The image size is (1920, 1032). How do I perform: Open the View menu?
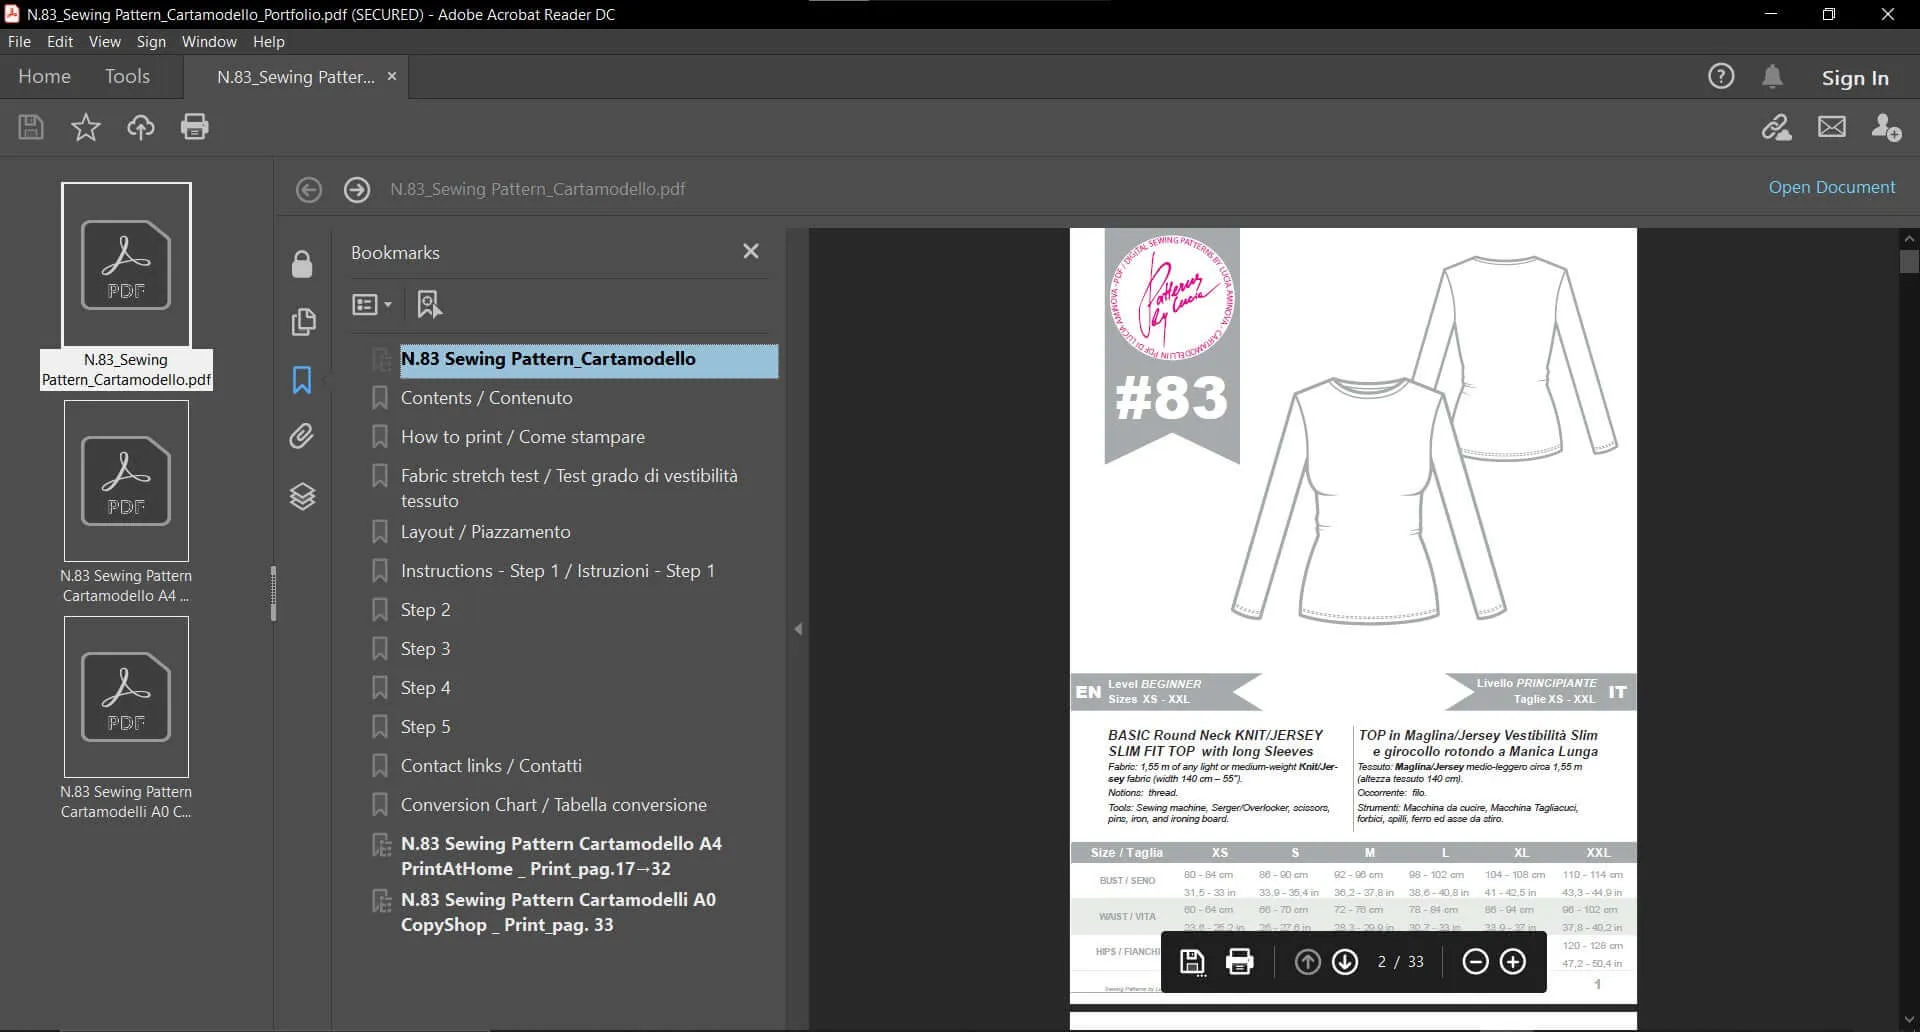pos(104,42)
